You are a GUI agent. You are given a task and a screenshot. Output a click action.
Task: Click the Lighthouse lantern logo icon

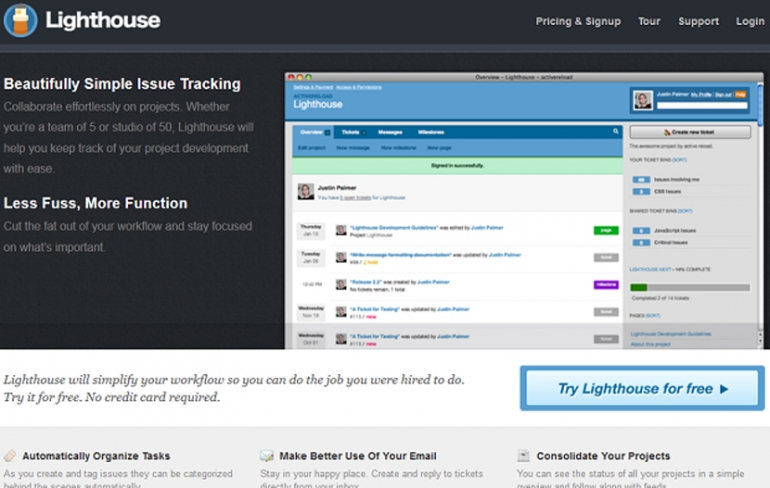(x=20, y=20)
